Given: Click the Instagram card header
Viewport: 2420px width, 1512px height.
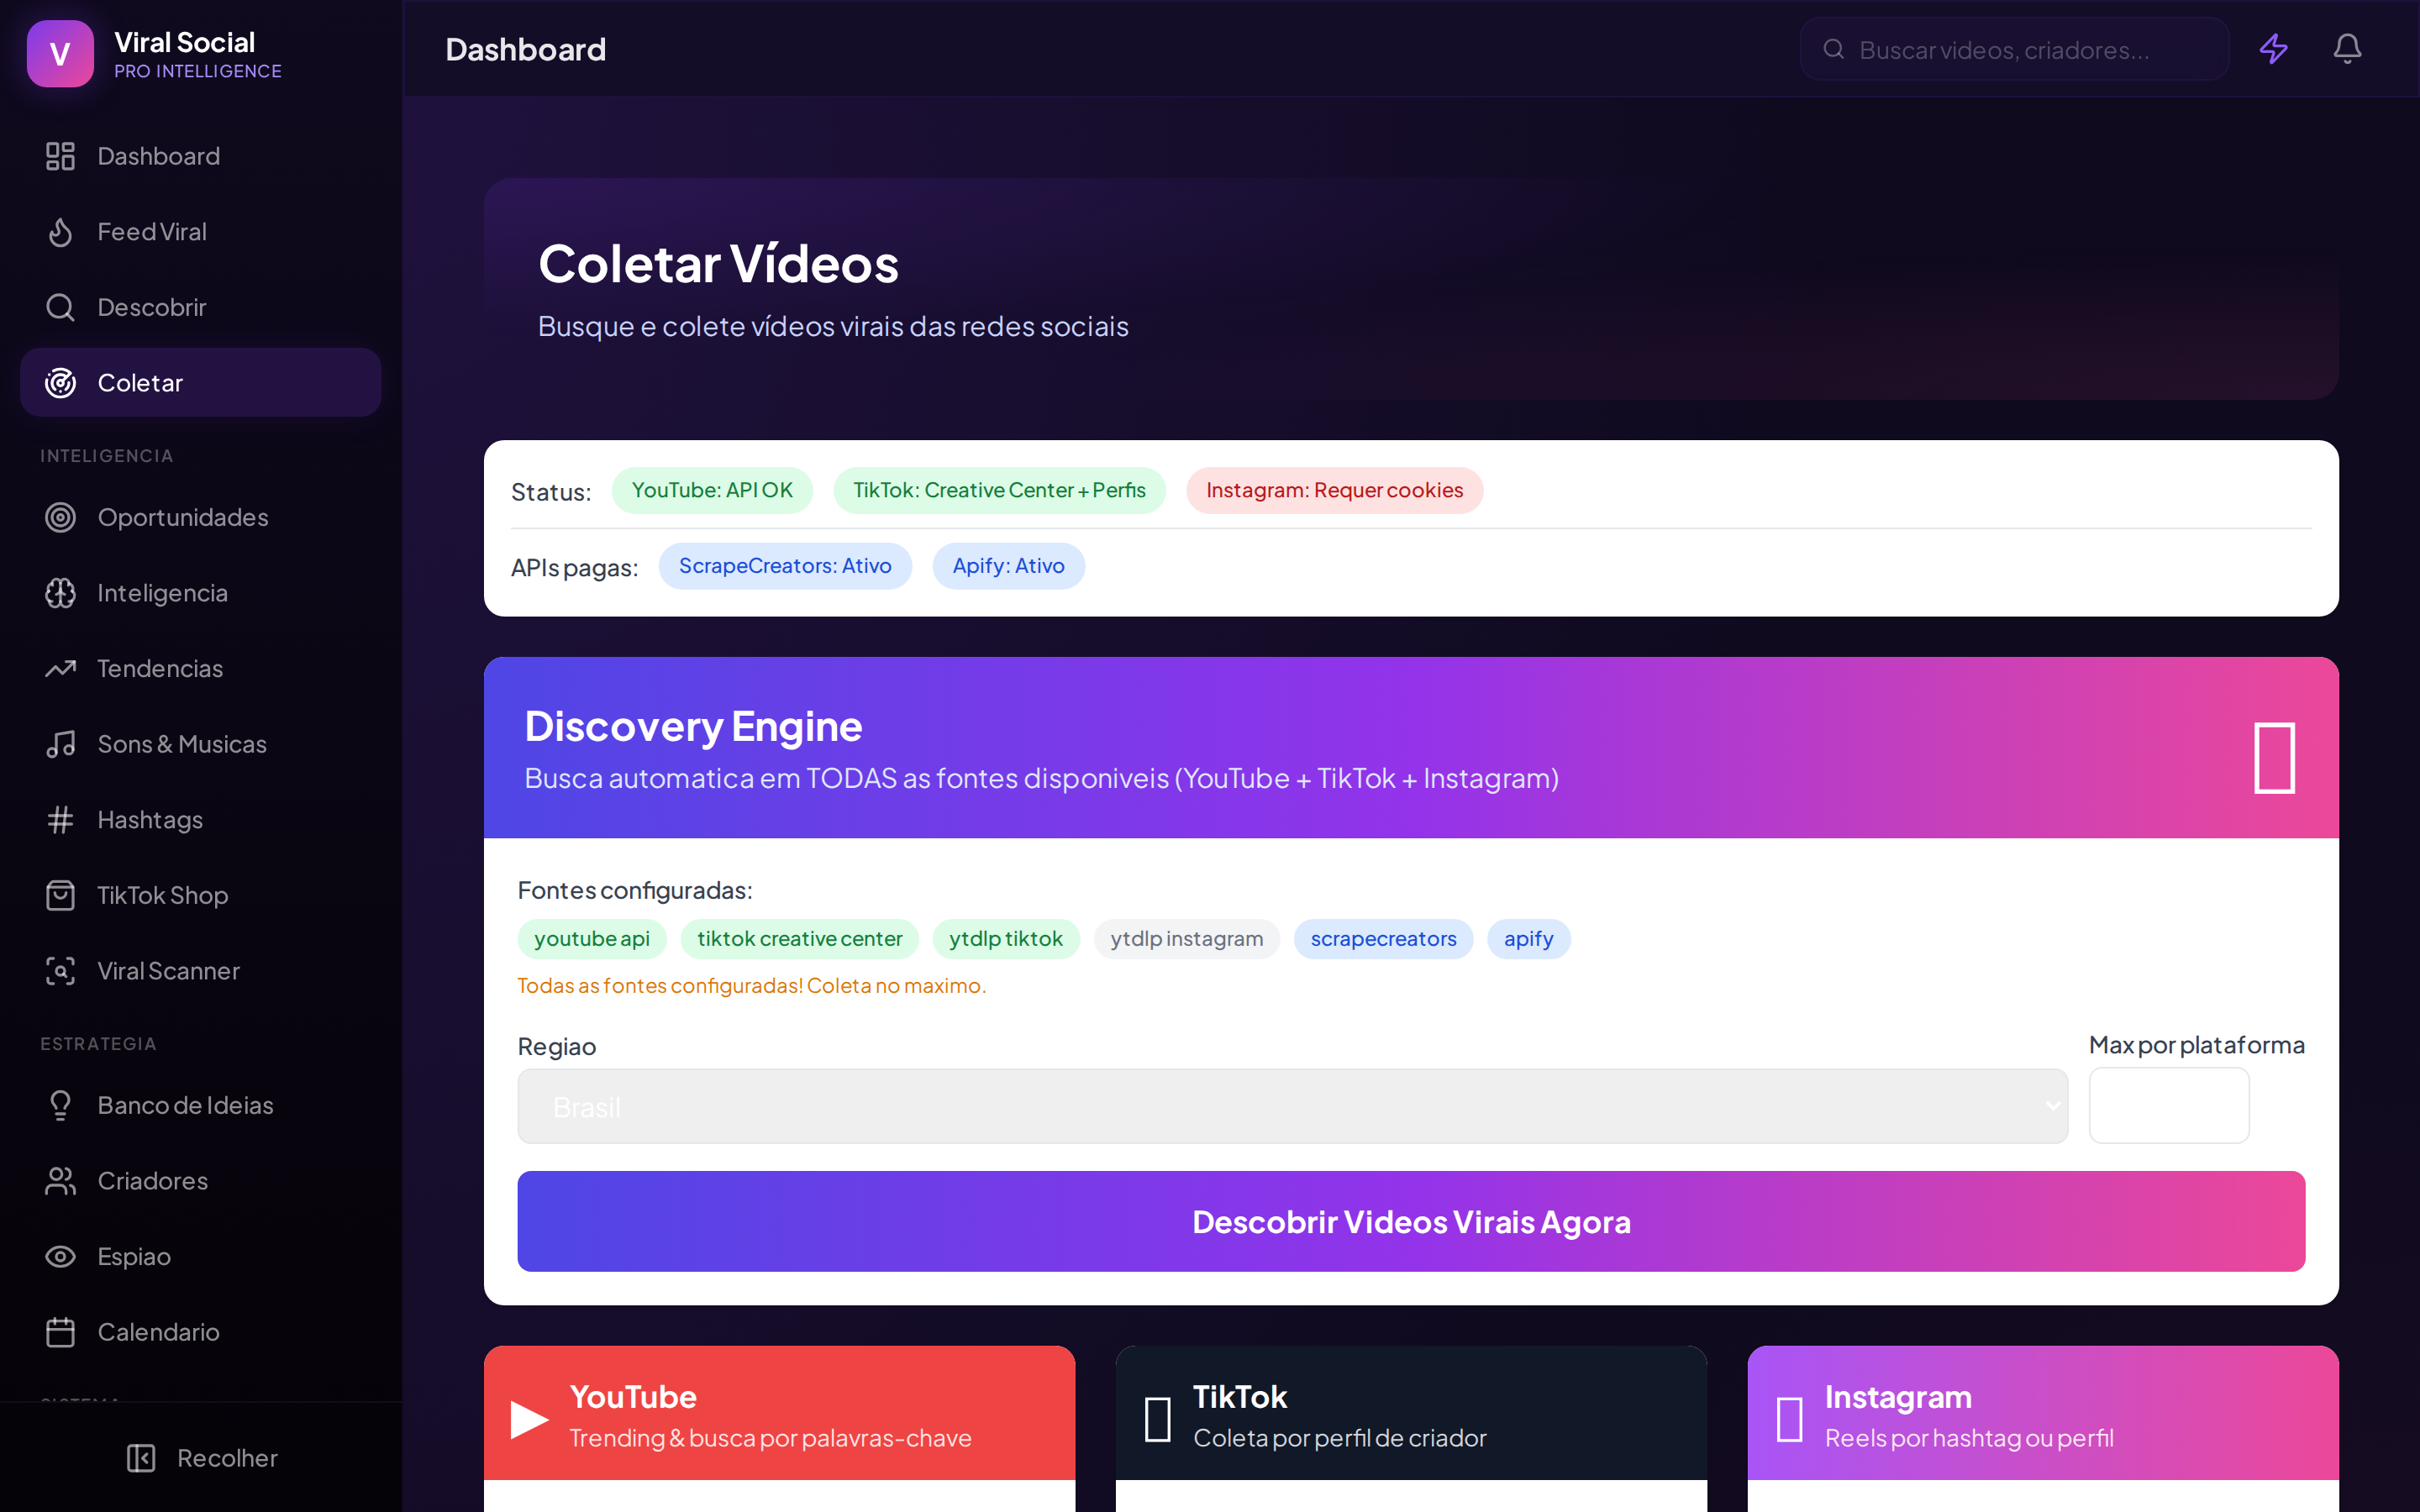Looking at the screenshot, I should (2043, 1413).
